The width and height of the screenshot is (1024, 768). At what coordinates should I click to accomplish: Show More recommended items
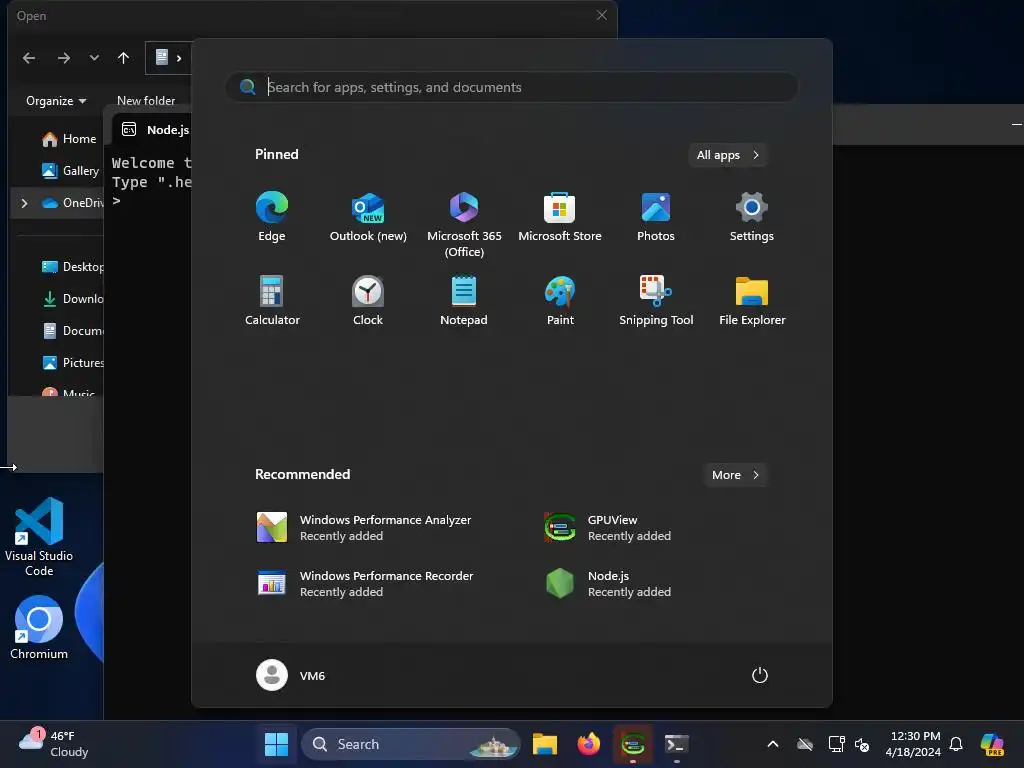735,475
